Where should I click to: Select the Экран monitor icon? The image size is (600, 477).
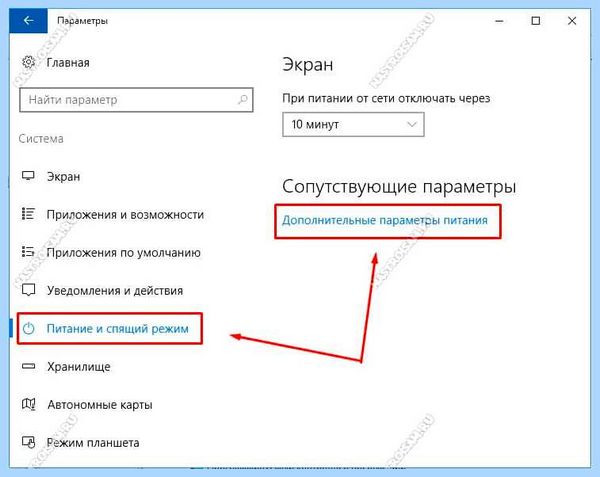coord(28,176)
